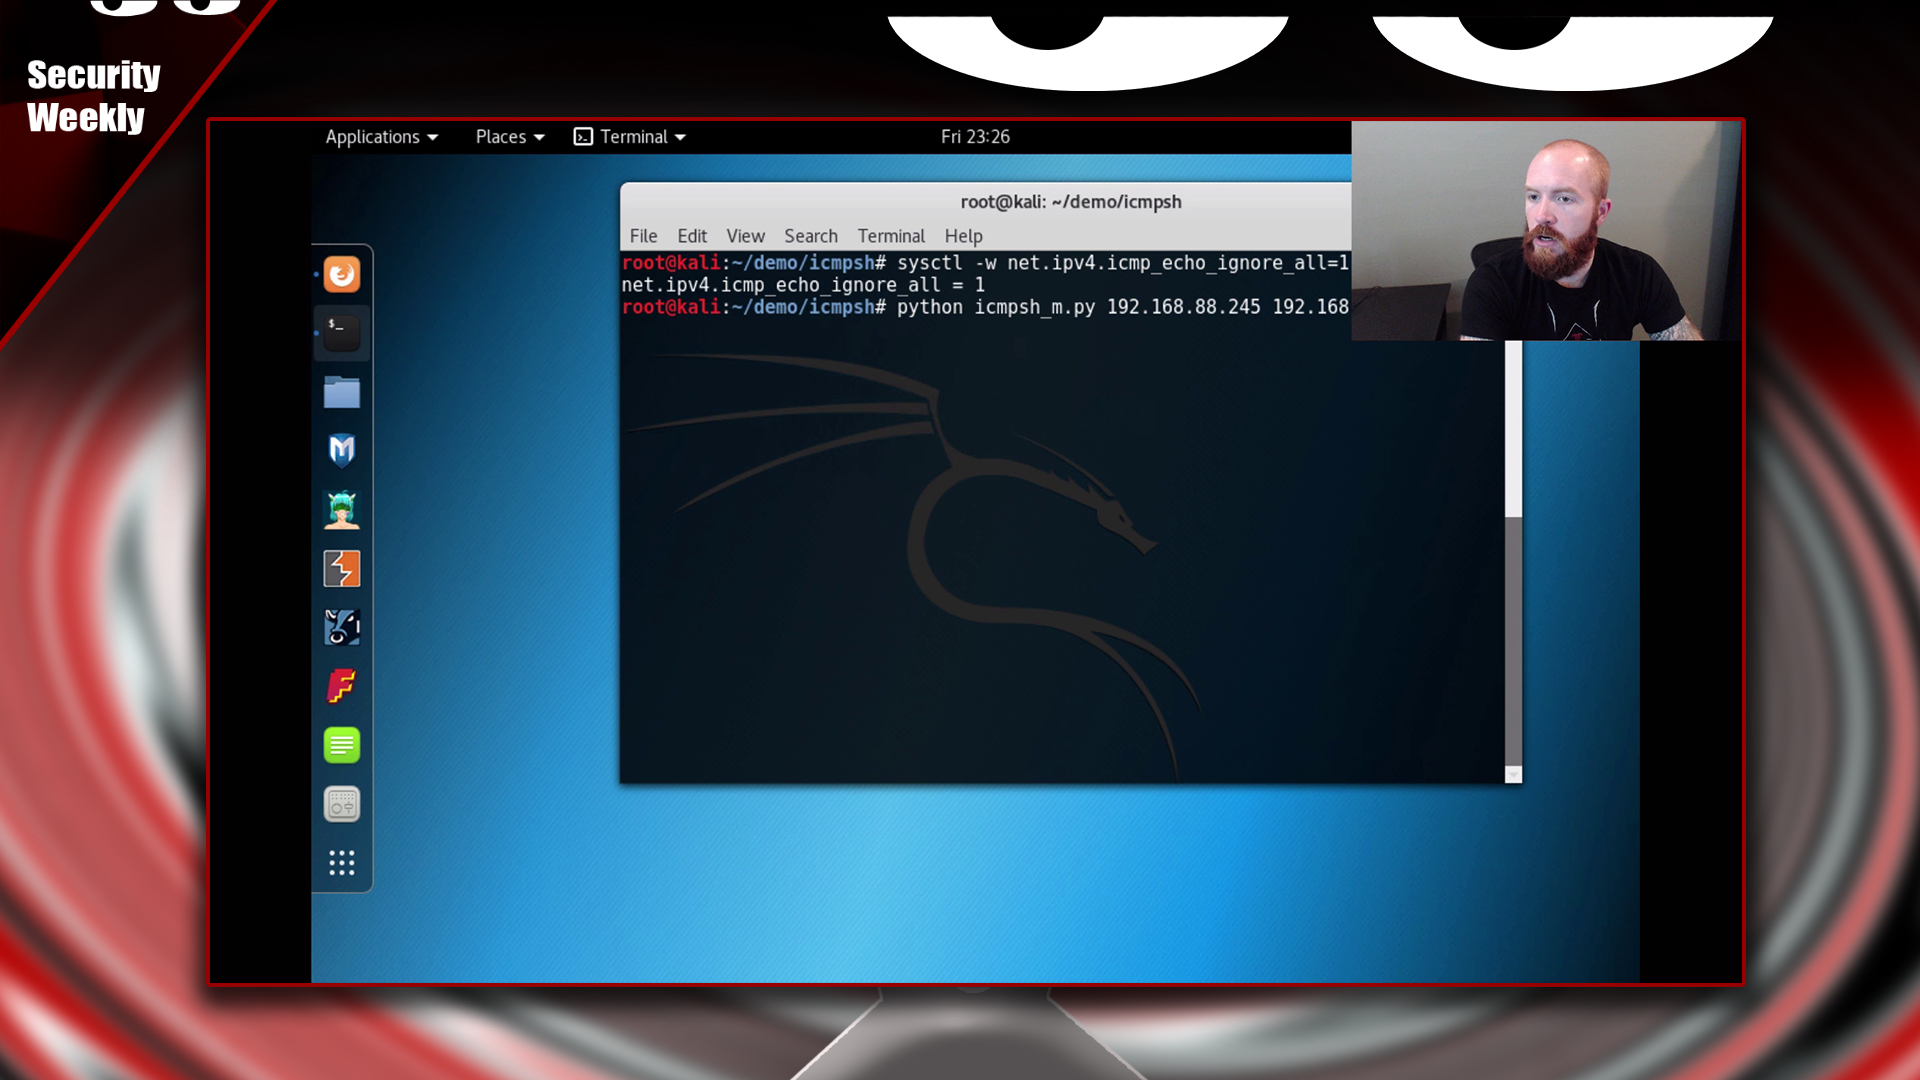Open the terminal File menu
The height and width of the screenshot is (1080, 1920).
pos(643,236)
